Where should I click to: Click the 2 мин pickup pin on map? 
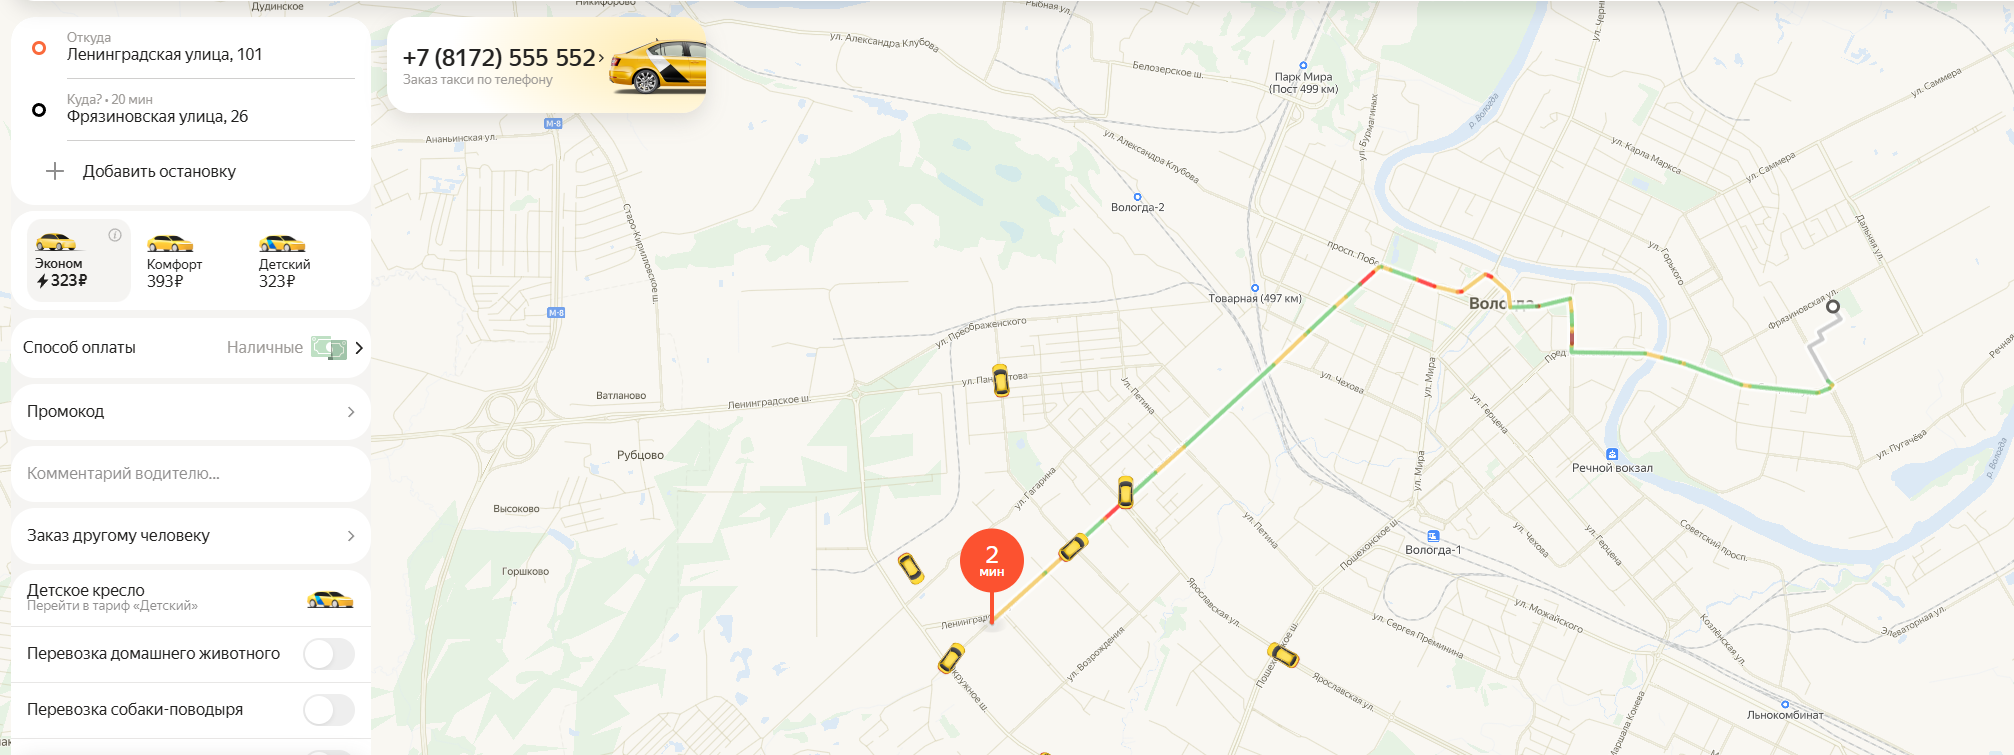991,561
